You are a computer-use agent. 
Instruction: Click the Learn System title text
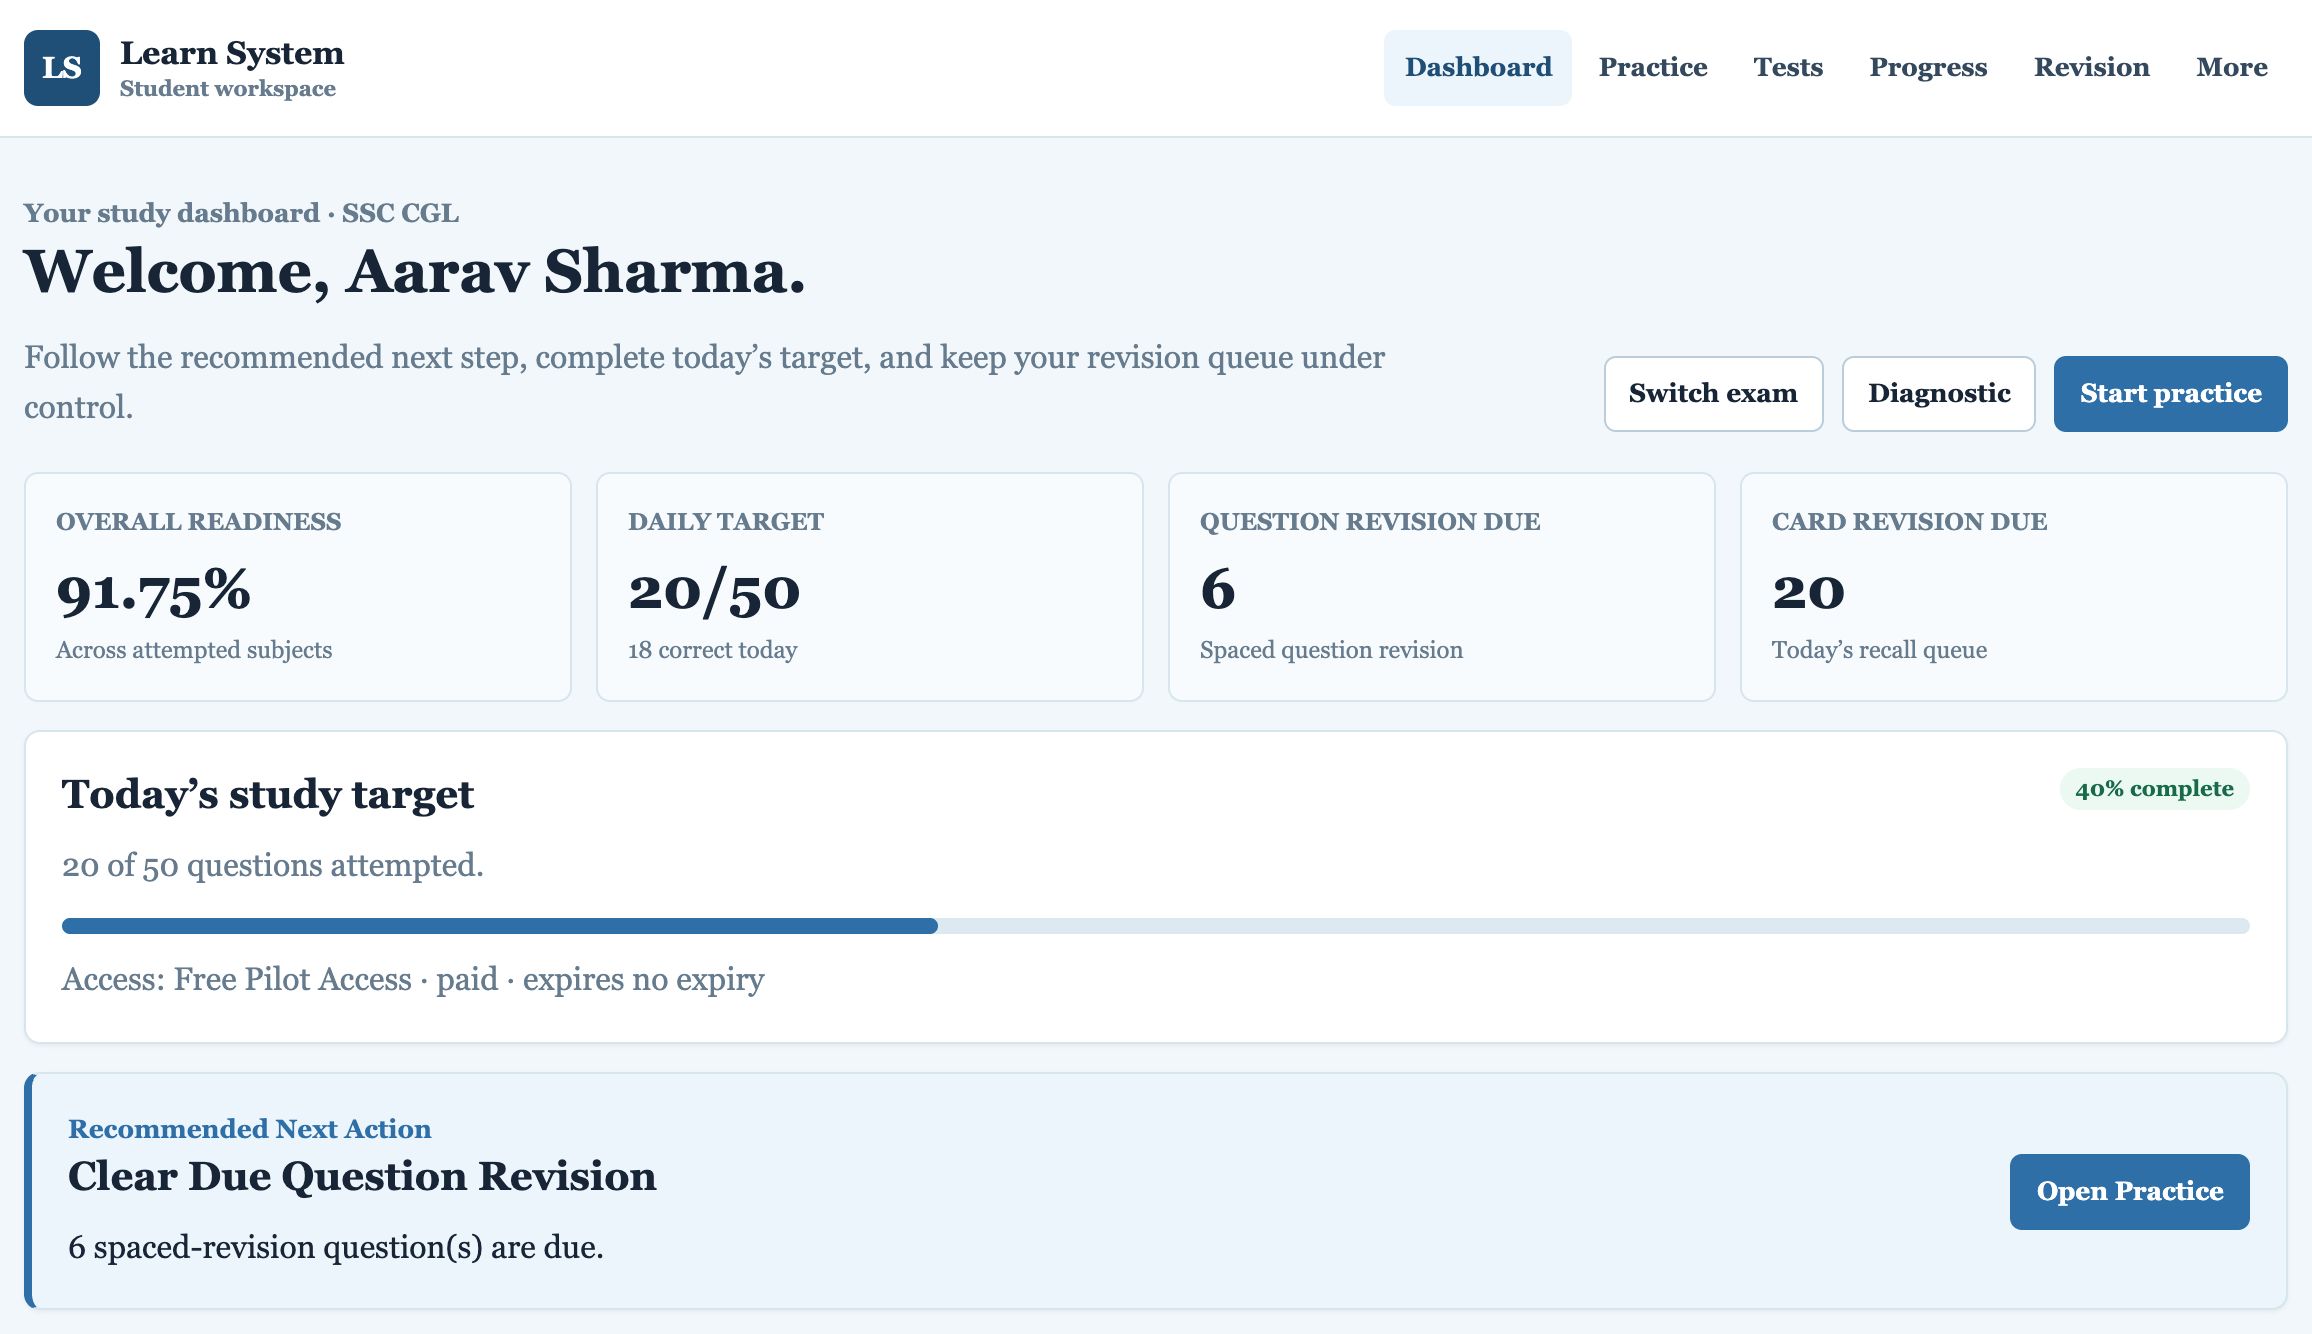point(232,53)
